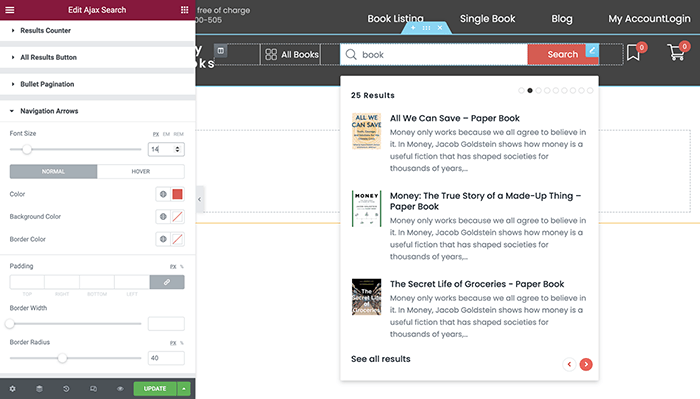Click the section add plus icon
700x399 pixels.
[x=413, y=28]
